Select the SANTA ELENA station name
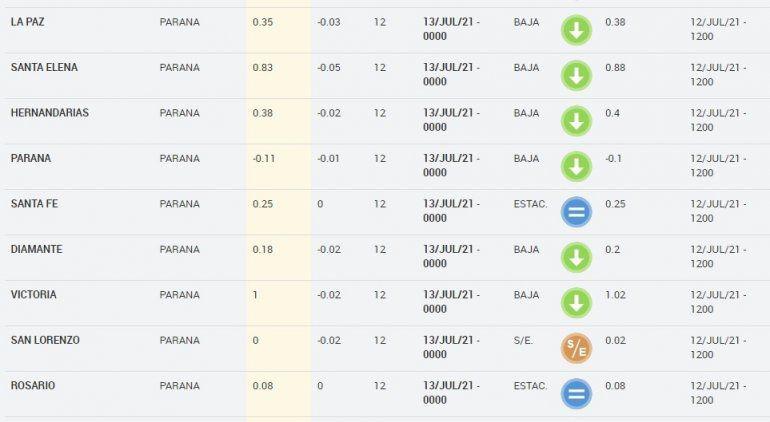This screenshot has height=422, width=770. point(44,67)
